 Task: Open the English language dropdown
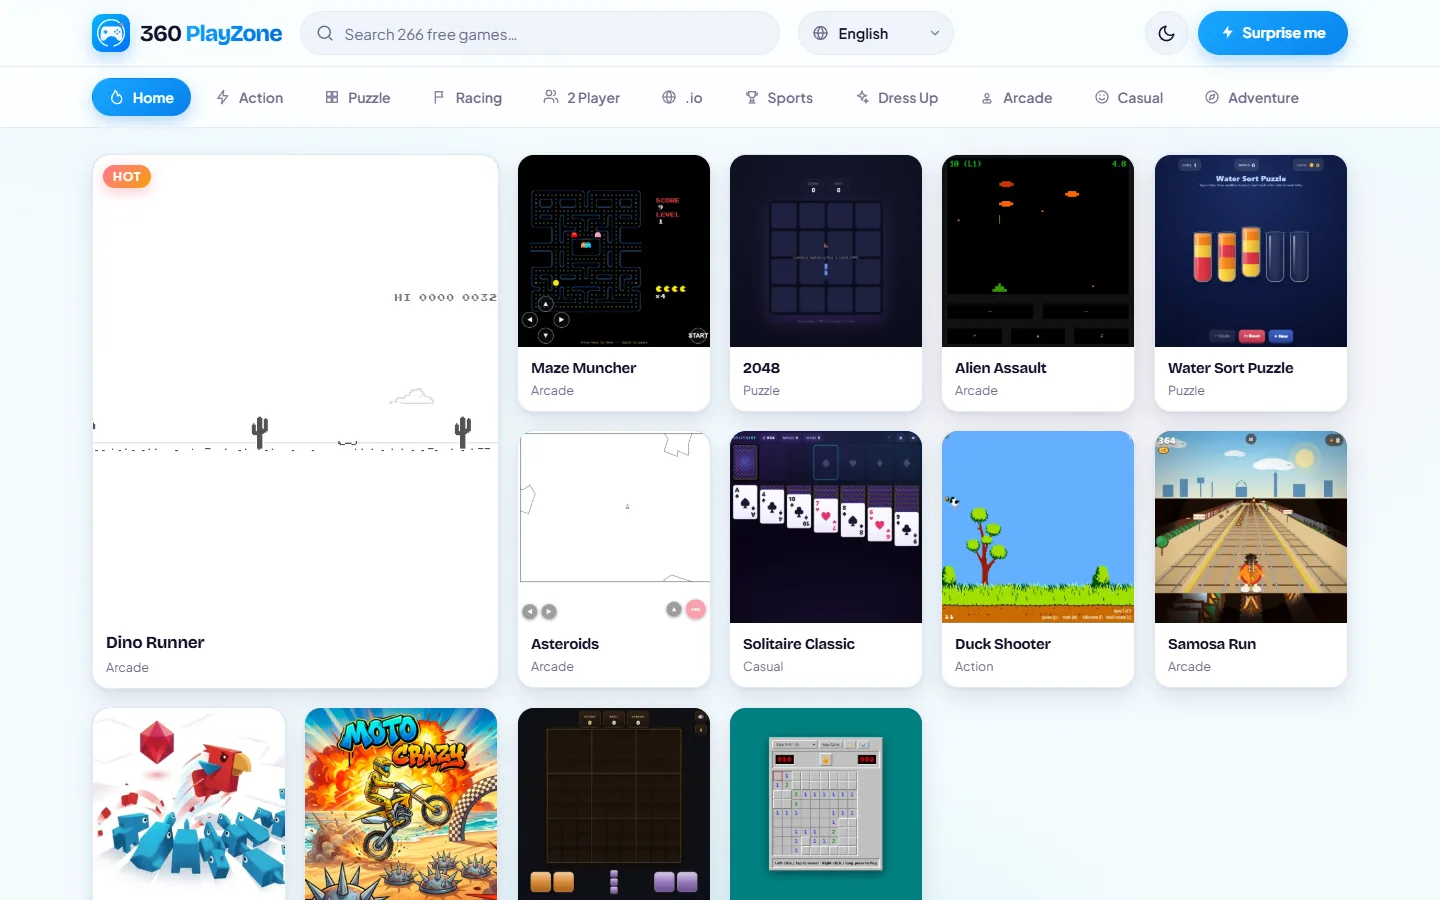[x=876, y=33]
